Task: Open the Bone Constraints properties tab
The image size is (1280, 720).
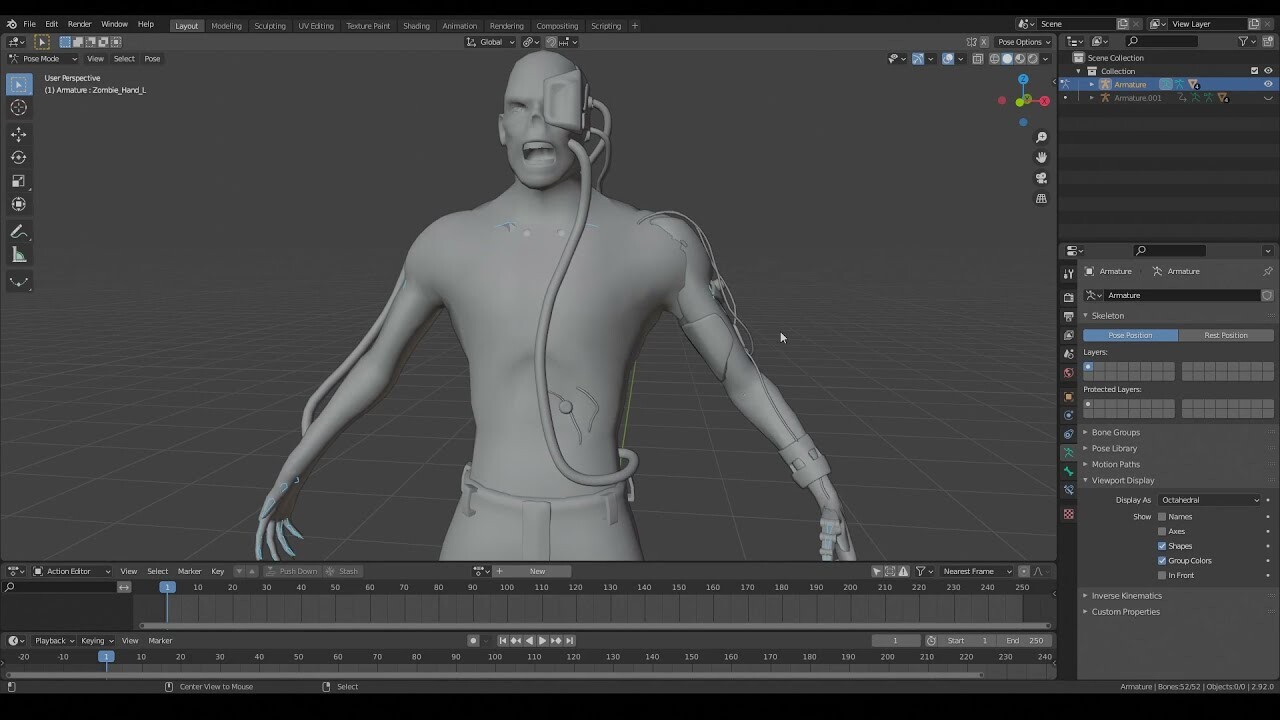Action: tap(1068, 490)
